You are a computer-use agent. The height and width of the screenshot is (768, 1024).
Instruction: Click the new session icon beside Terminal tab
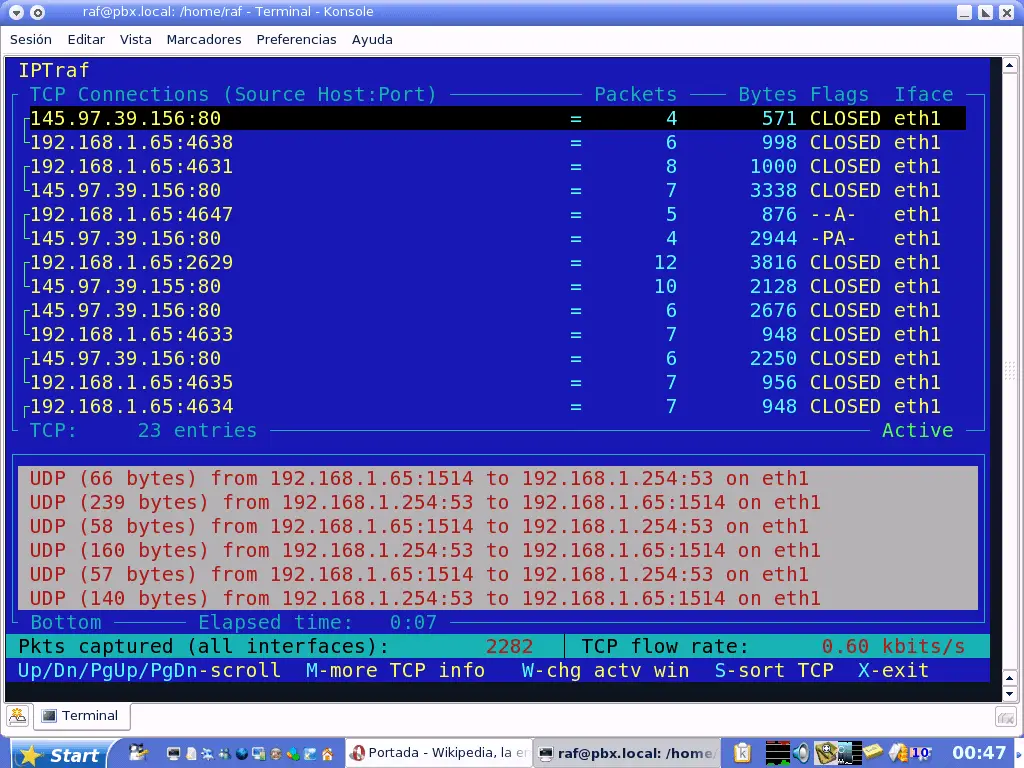(x=18, y=716)
